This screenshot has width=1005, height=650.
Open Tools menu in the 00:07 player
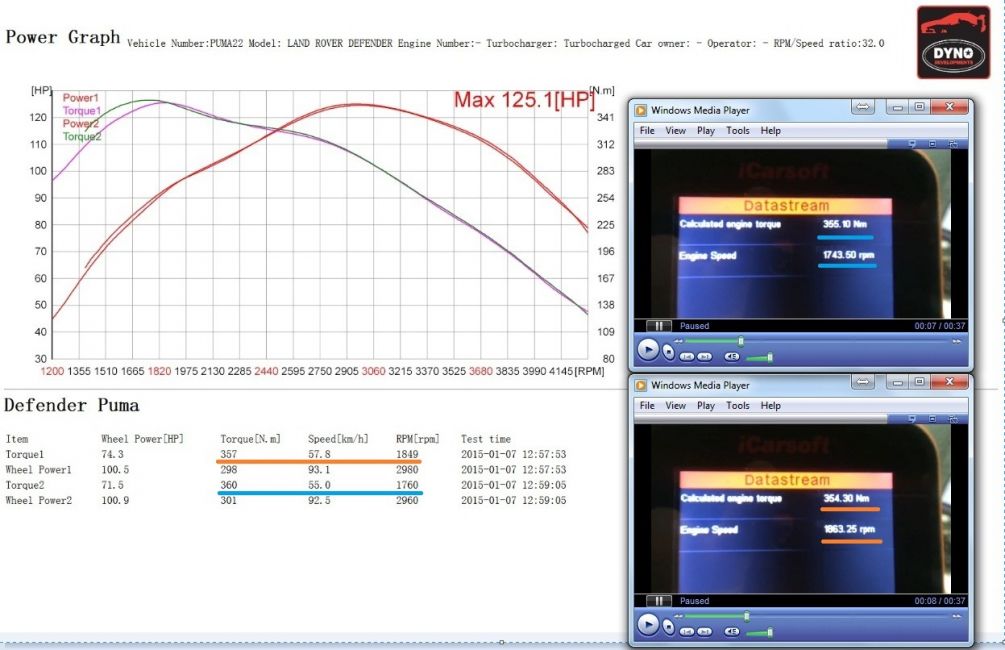(738, 131)
